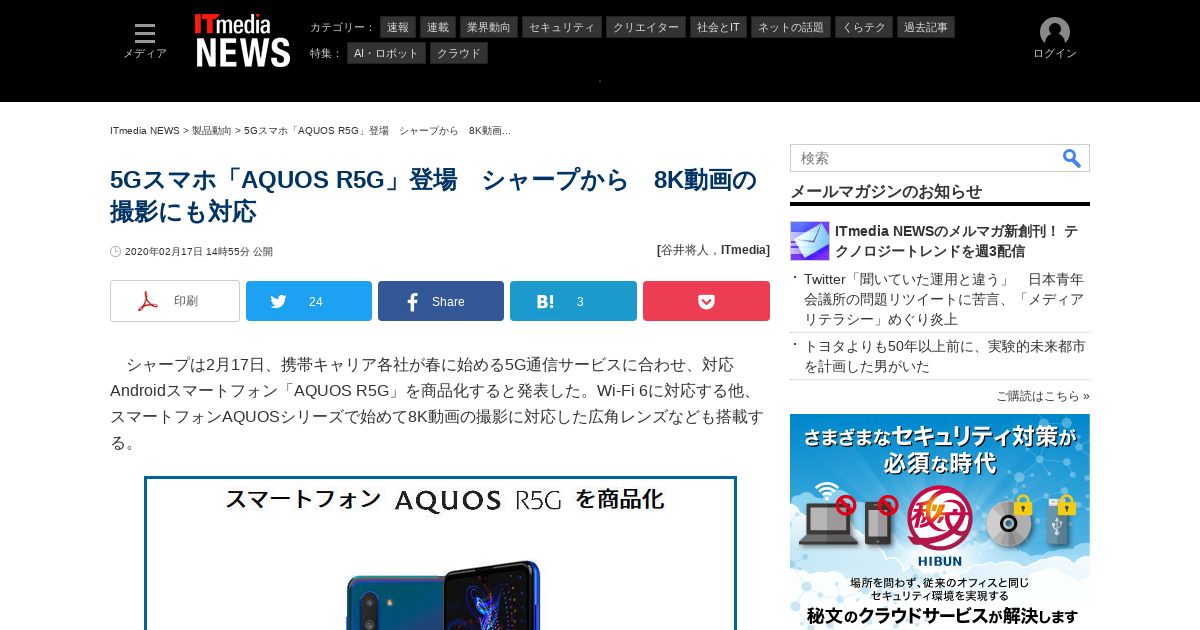This screenshot has width=1200, height=630.
Task: Click the ご購読はこちら link
Action: point(1043,396)
